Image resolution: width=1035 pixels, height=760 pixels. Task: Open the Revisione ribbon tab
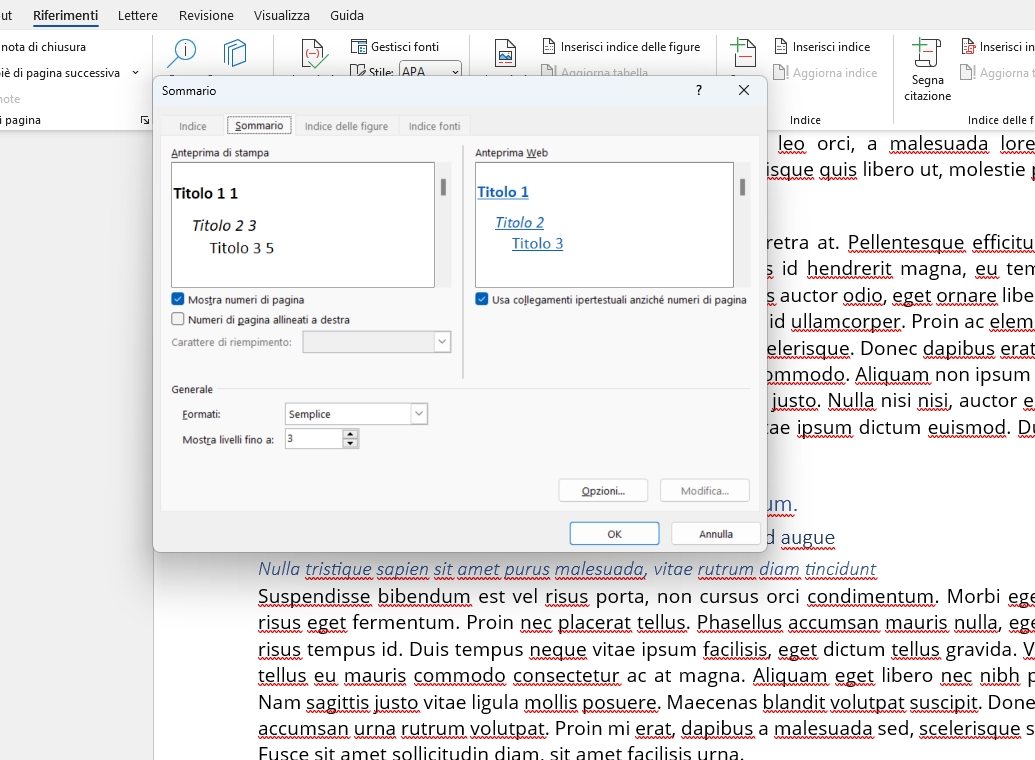click(206, 16)
